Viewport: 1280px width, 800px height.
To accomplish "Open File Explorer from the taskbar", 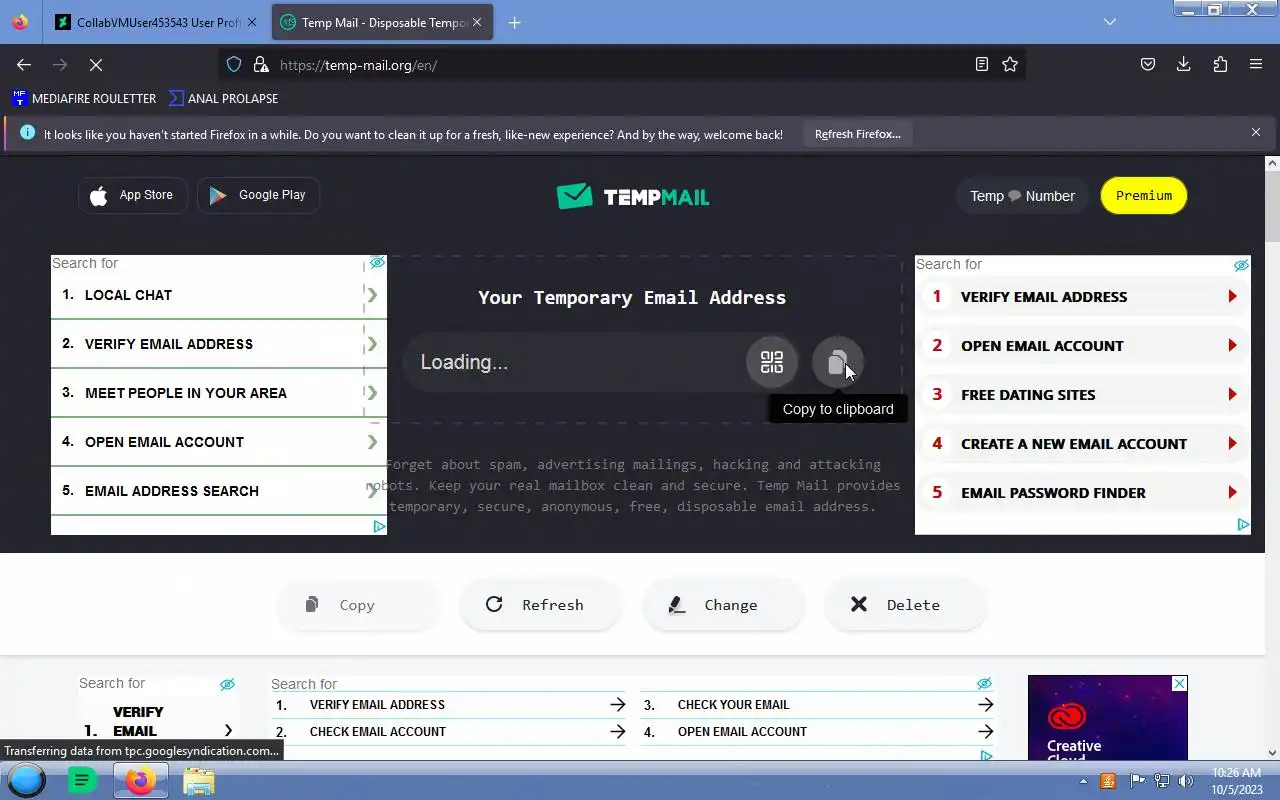I will pyautogui.click(x=198, y=780).
